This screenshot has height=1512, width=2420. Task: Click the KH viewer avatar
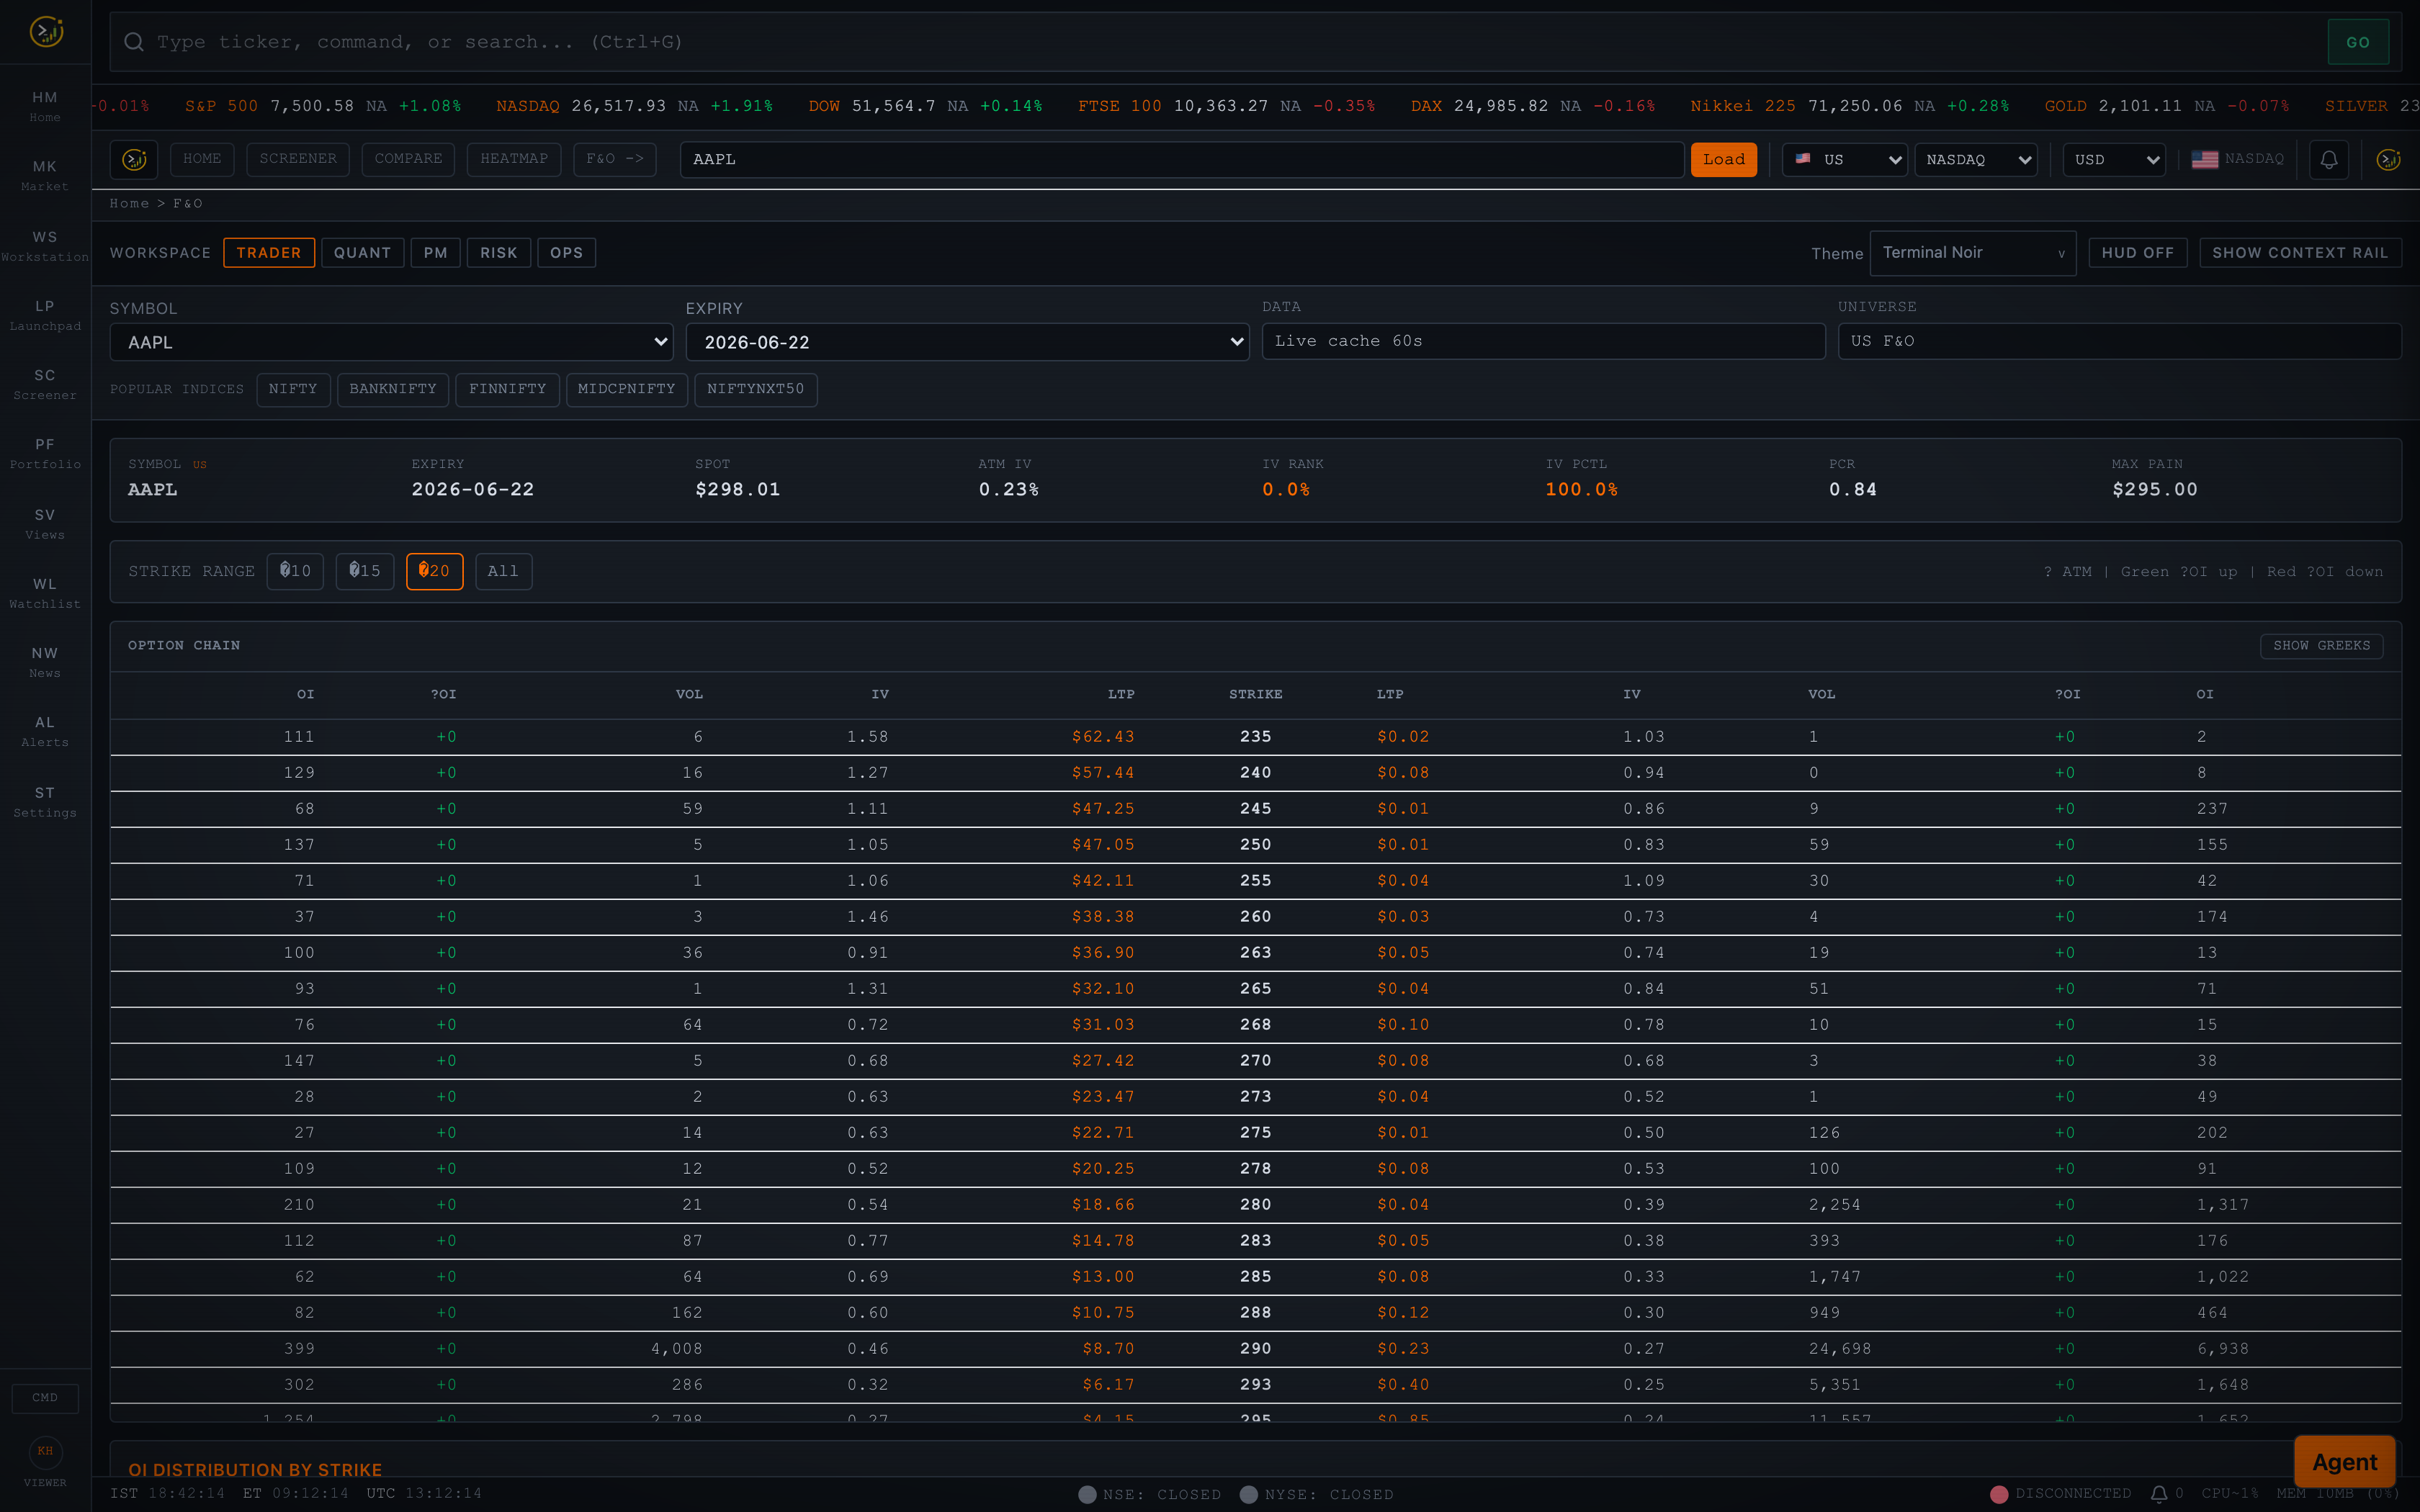tap(45, 1451)
